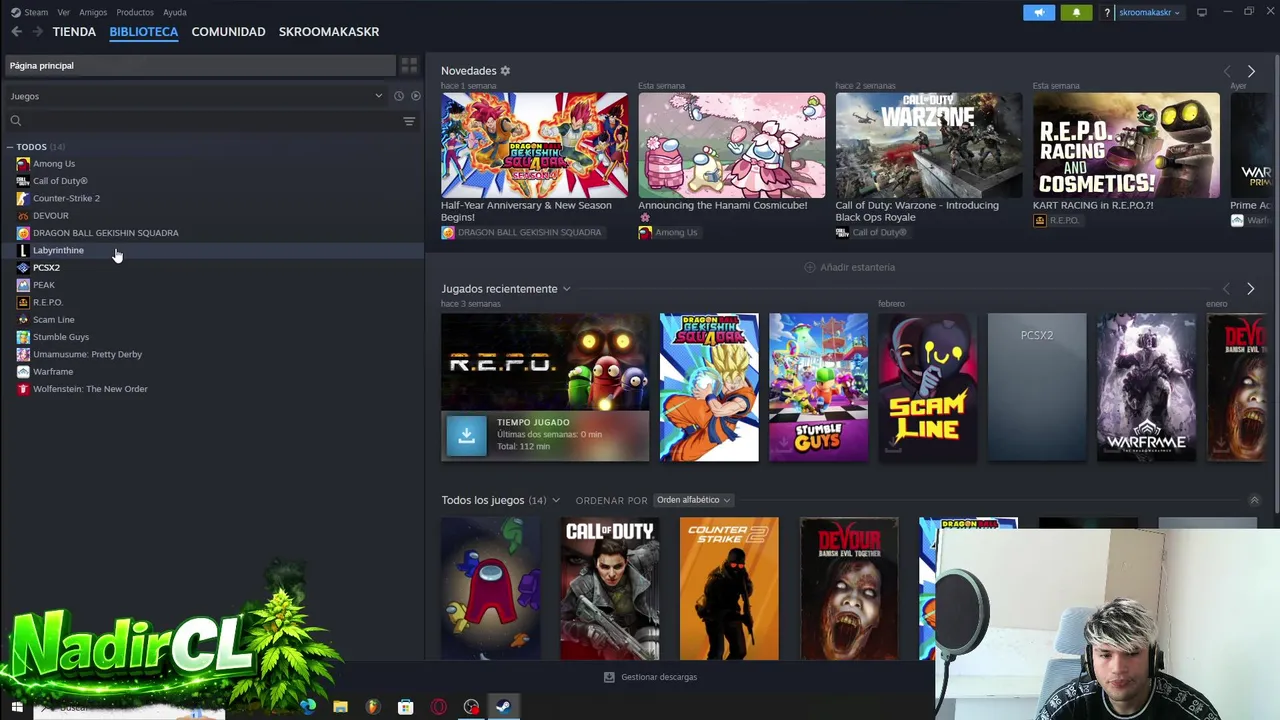Open the Ayuda menu
The height and width of the screenshot is (720, 1280).
pyautogui.click(x=174, y=12)
